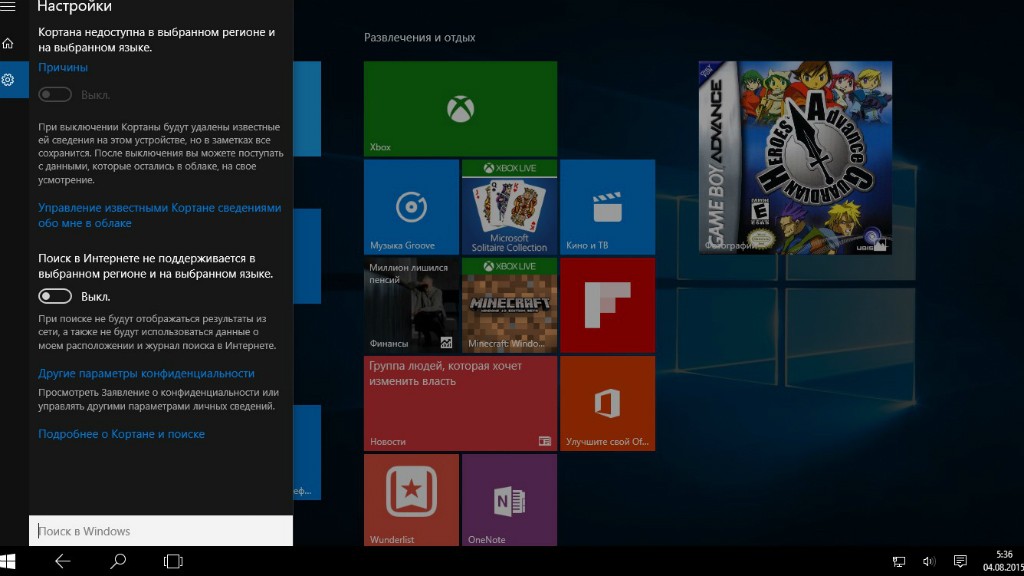Open the hamburger menu in Cortana panel
Image resolution: width=1024 pixels, height=576 pixels.
(8, 7)
